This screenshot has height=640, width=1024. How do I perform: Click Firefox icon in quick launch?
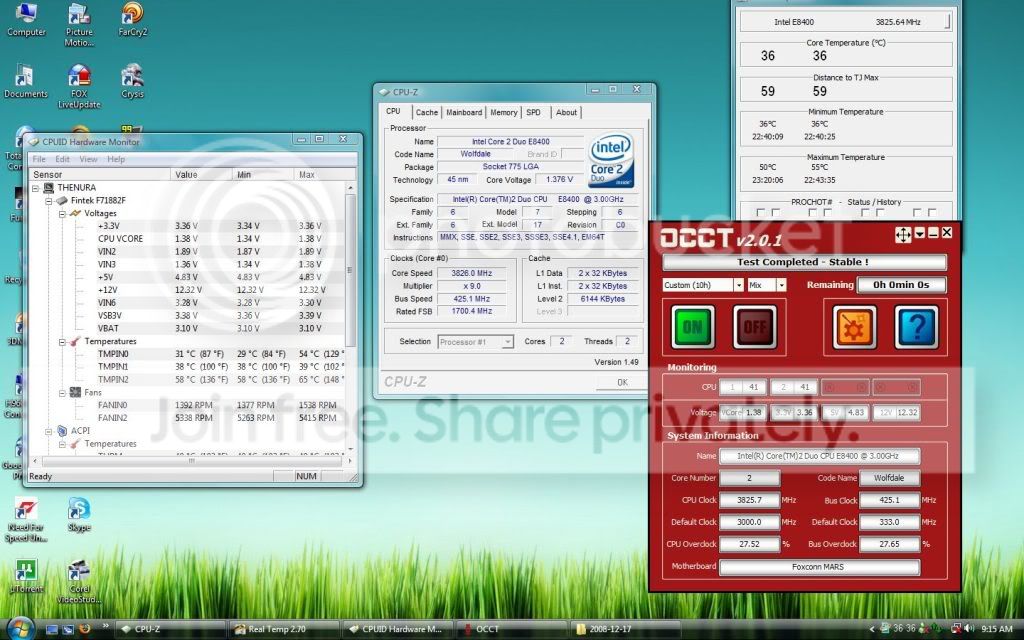tap(84, 629)
